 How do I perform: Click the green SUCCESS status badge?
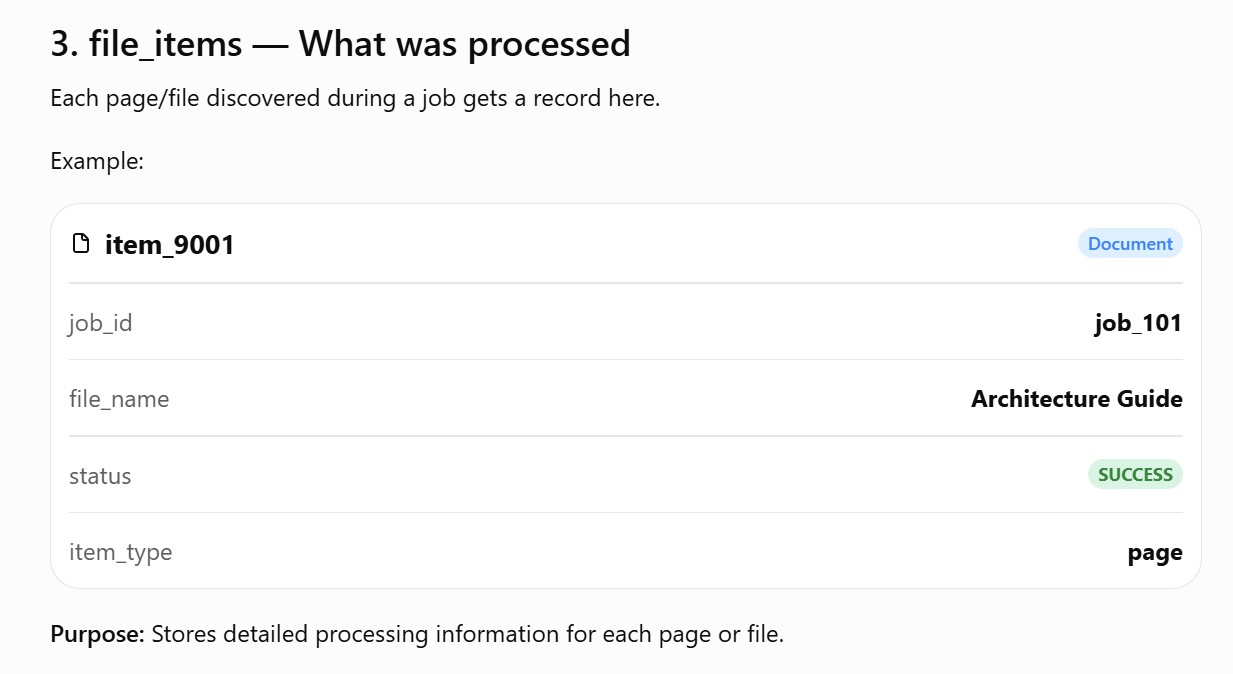click(1135, 474)
